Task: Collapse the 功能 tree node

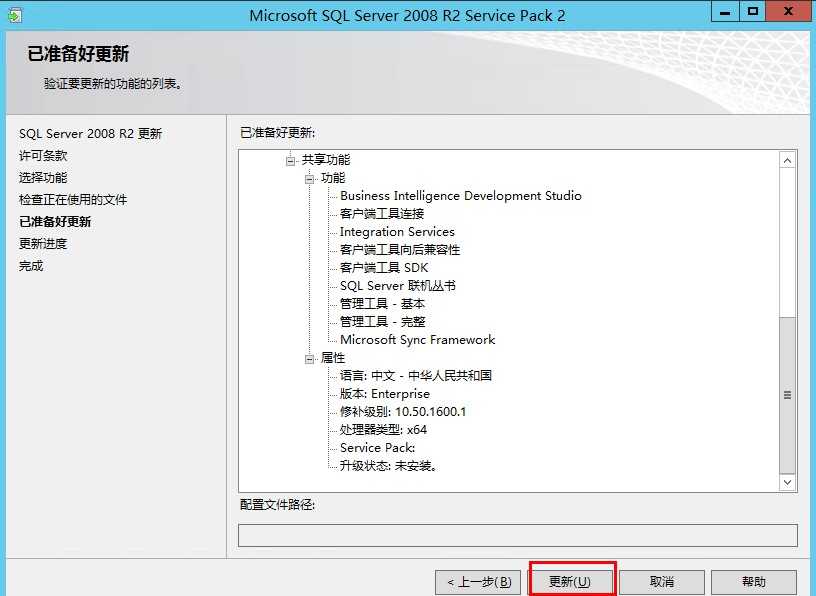Action: [x=310, y=179]
